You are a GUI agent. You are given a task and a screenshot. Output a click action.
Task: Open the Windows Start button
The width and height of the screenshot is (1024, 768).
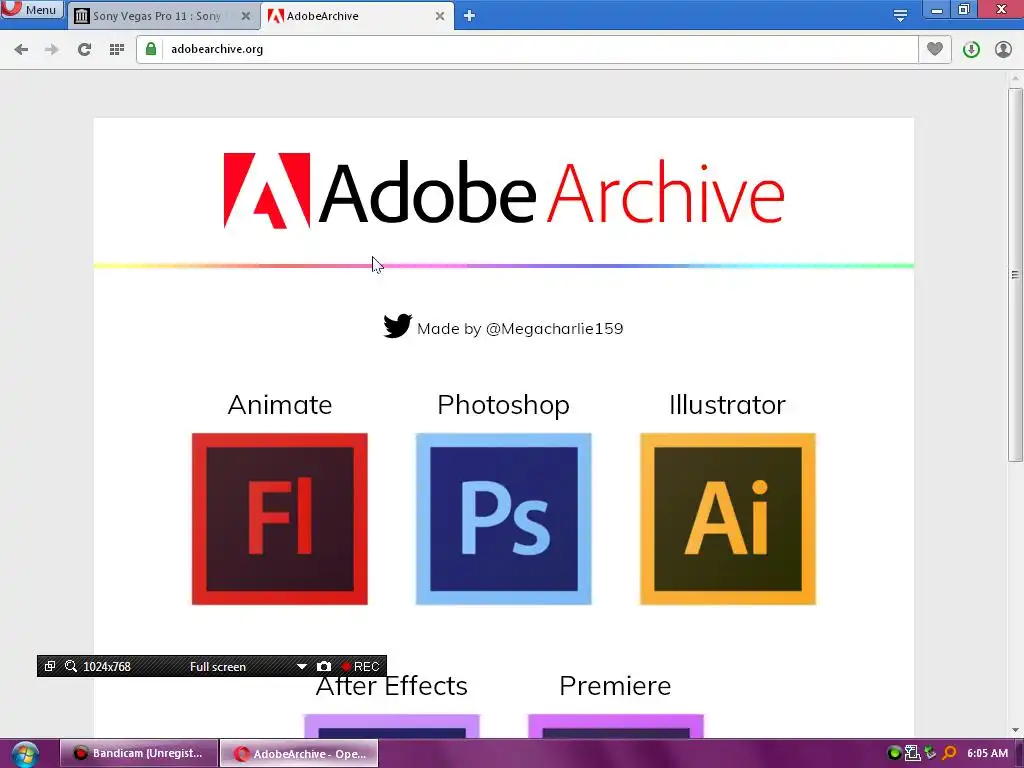24,754
